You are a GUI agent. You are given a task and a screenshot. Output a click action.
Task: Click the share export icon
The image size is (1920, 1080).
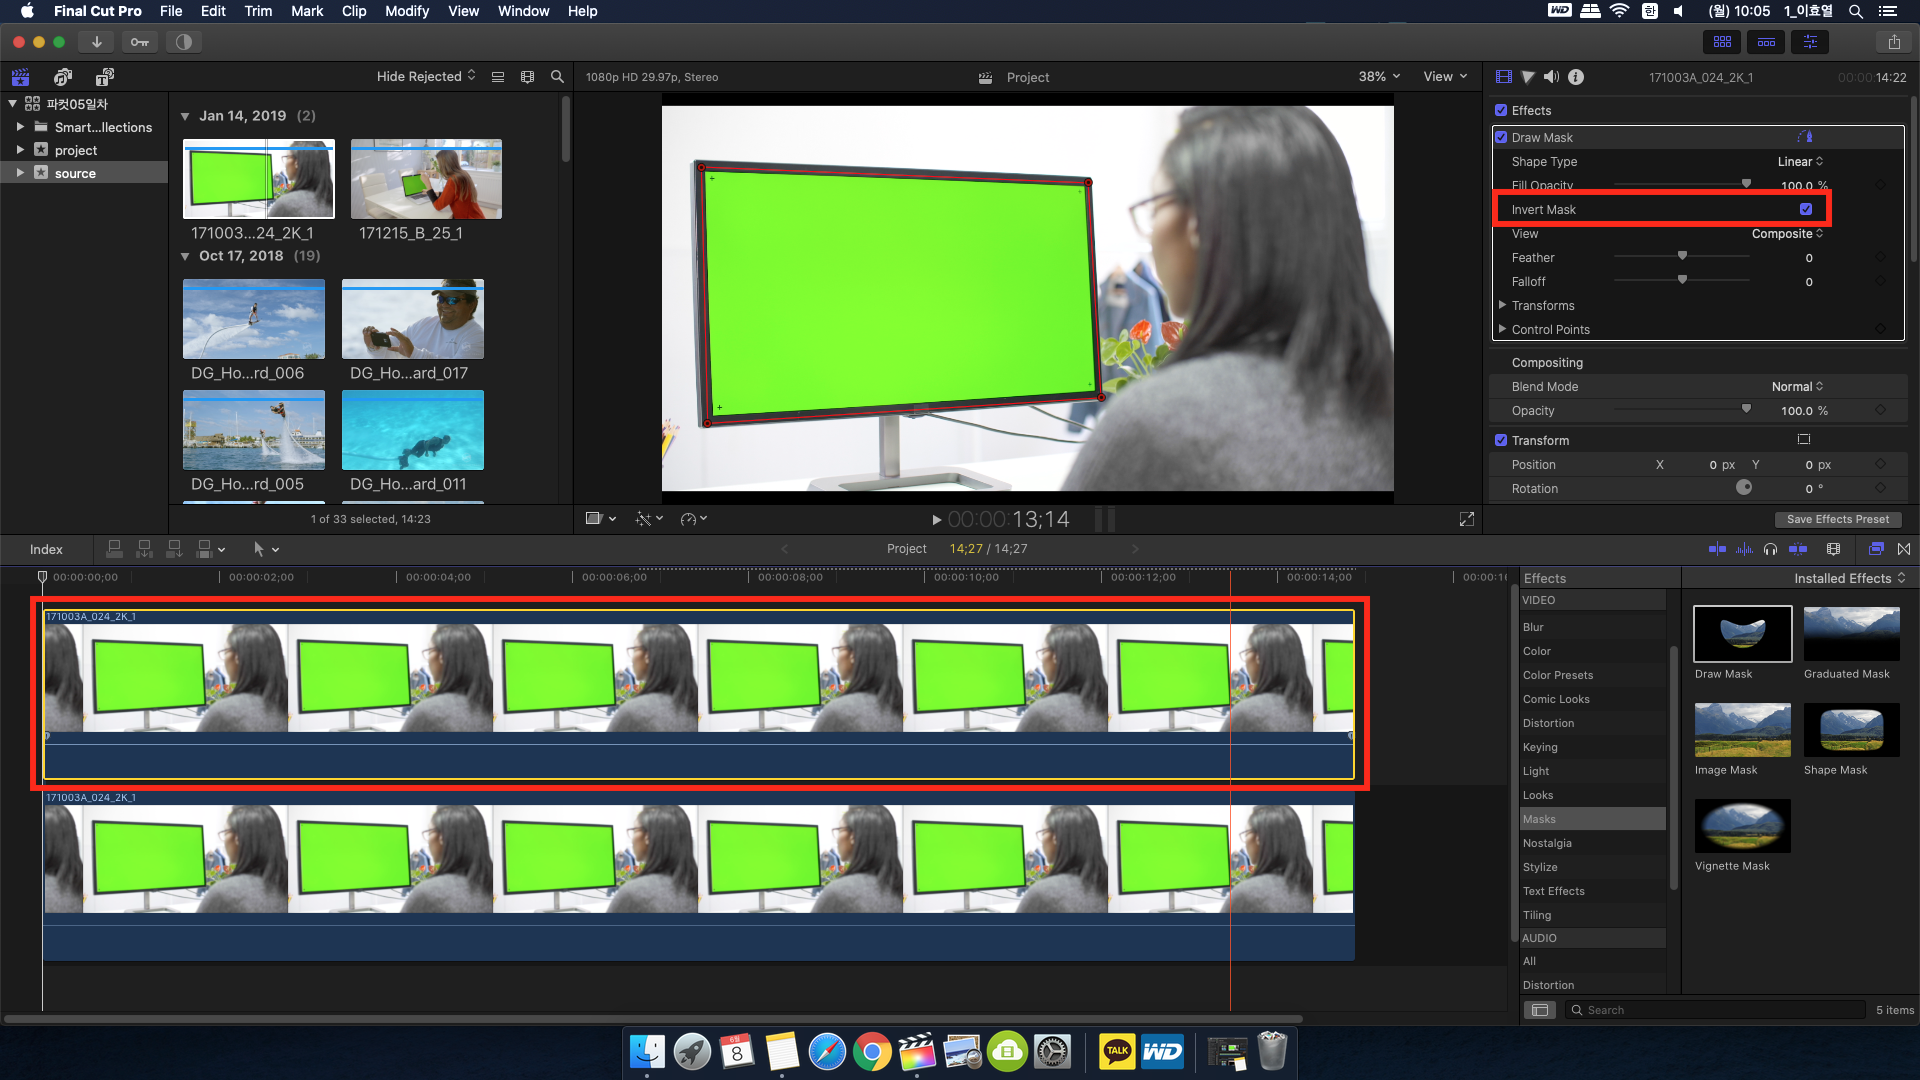point(1893,42)
